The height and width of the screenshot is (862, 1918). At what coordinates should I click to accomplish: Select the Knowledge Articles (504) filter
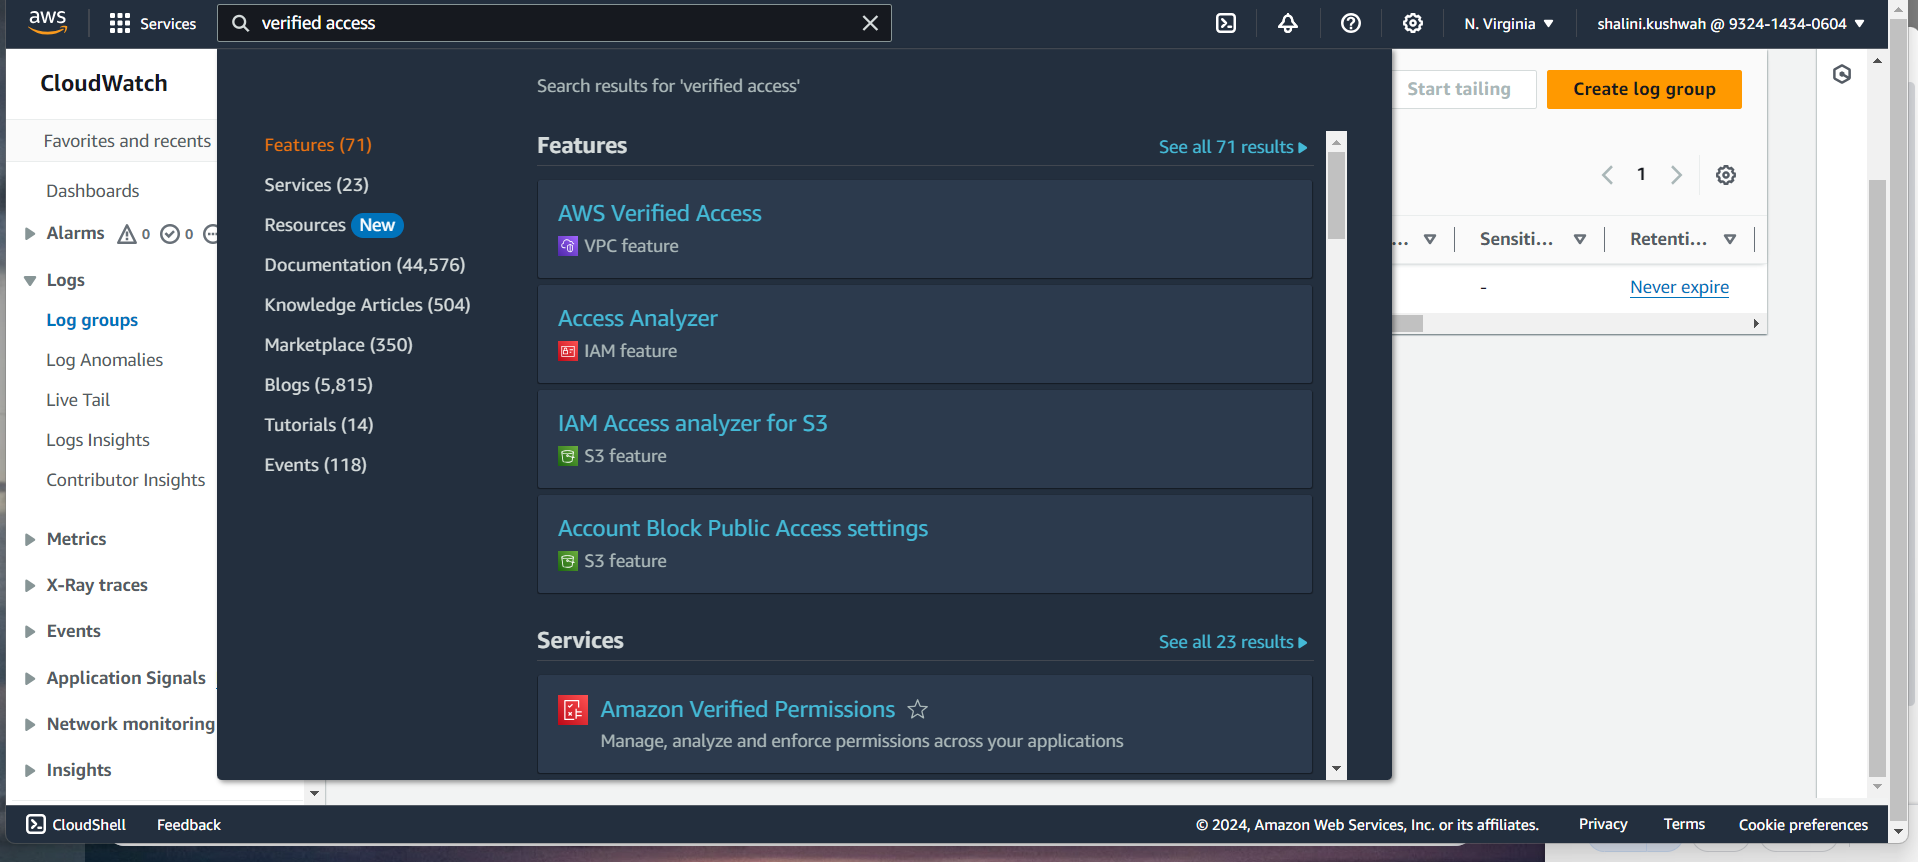click(x=367, y=305)
